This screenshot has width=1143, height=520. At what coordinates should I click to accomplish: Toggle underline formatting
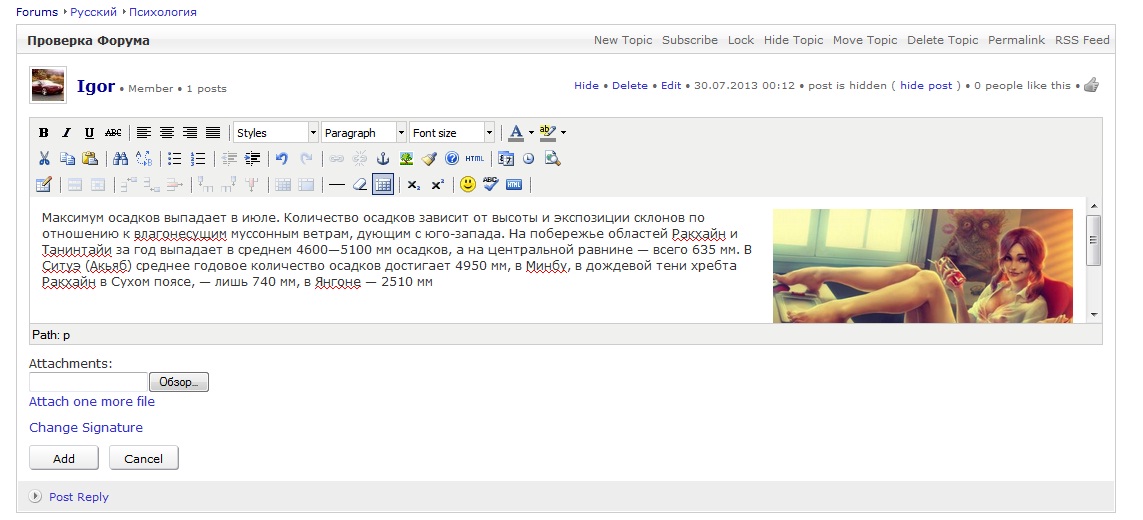pos(89,133)
